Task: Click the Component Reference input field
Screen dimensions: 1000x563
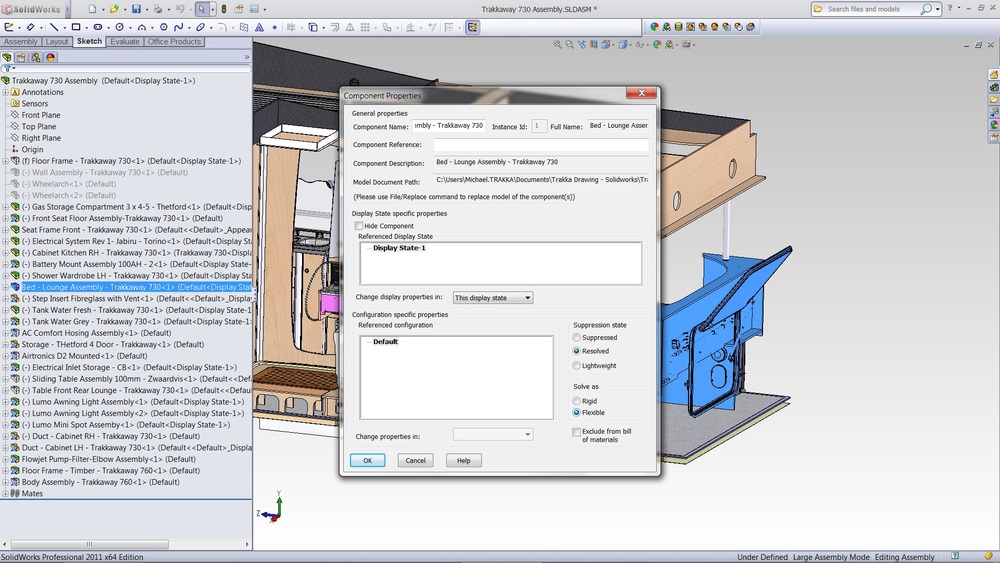Action: pyautogui.click(x=540, y=145)
